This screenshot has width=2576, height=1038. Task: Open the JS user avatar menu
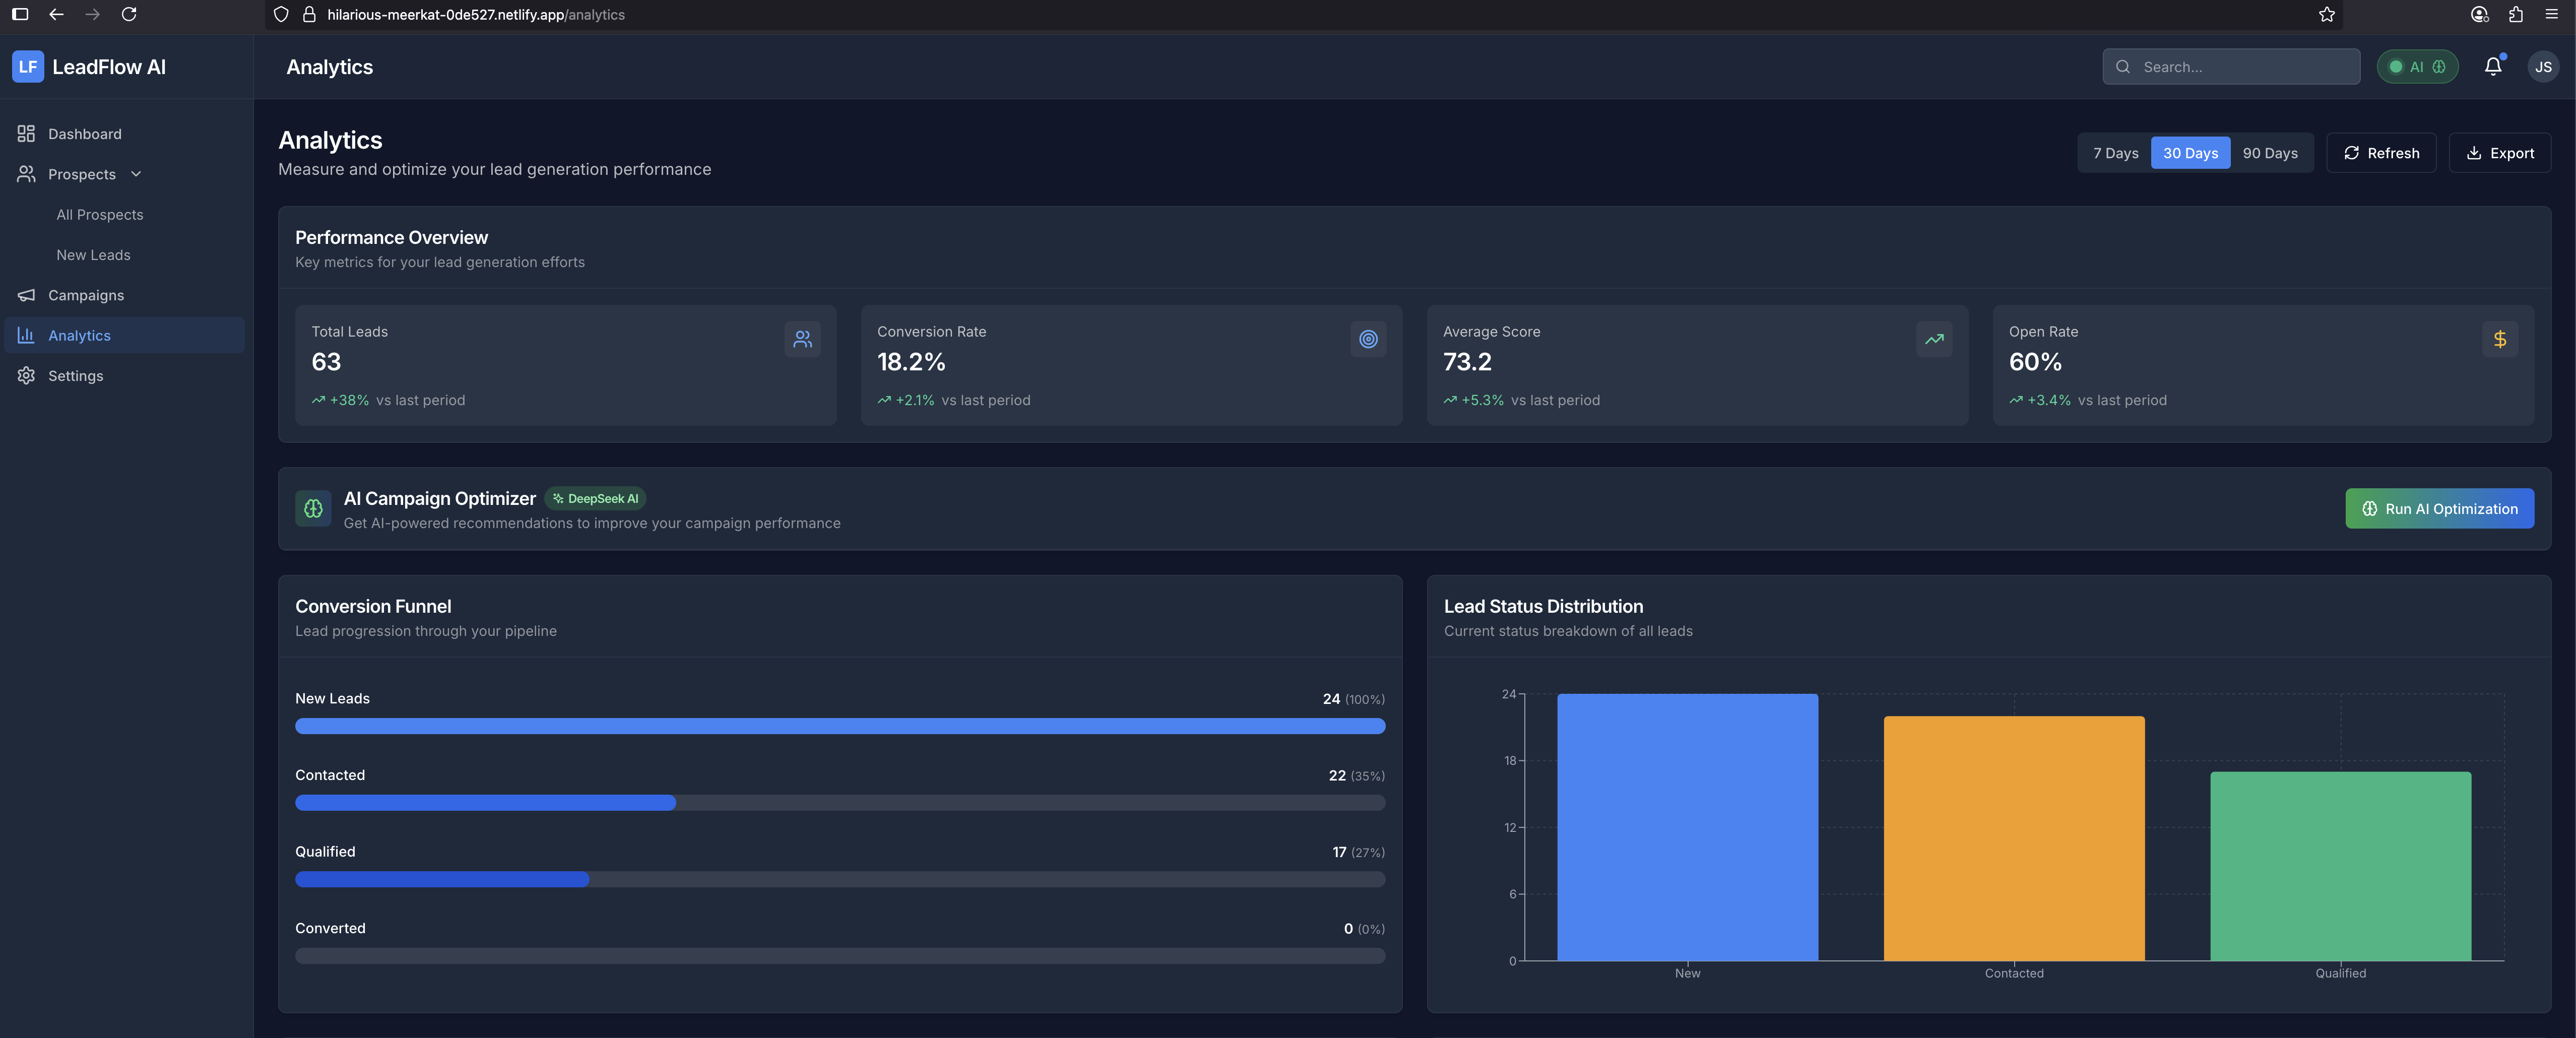(2543, 66)
